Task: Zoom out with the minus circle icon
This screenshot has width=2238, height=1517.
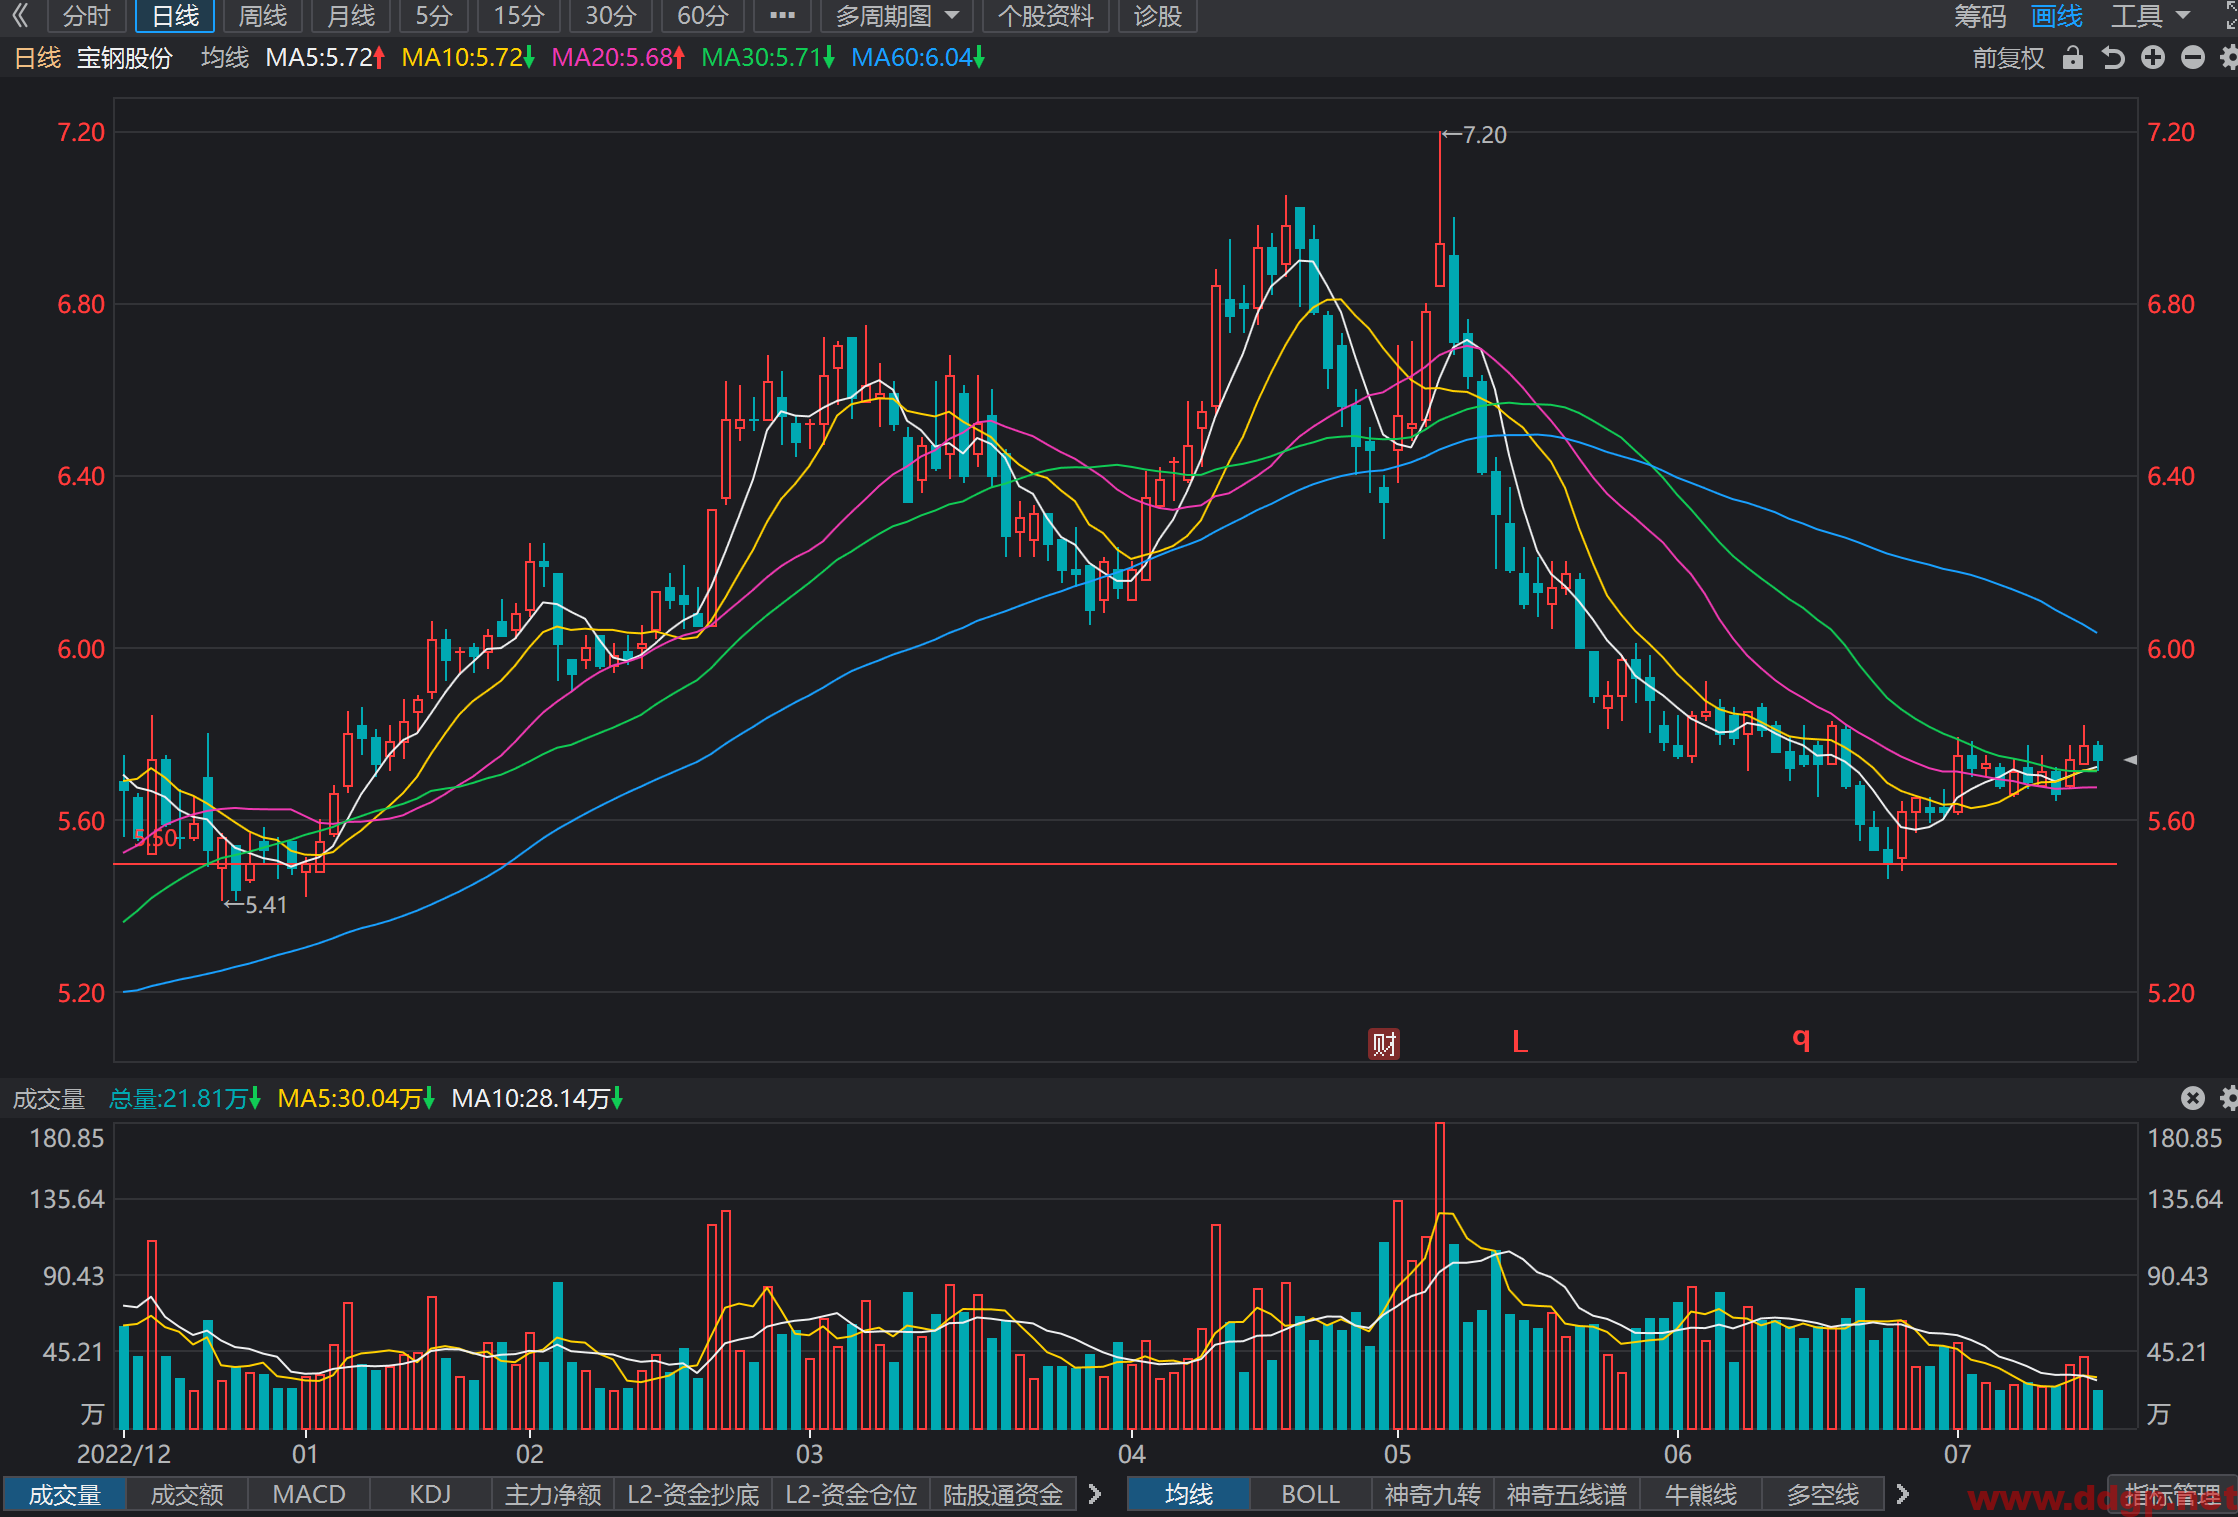Action: [2193, 58]
